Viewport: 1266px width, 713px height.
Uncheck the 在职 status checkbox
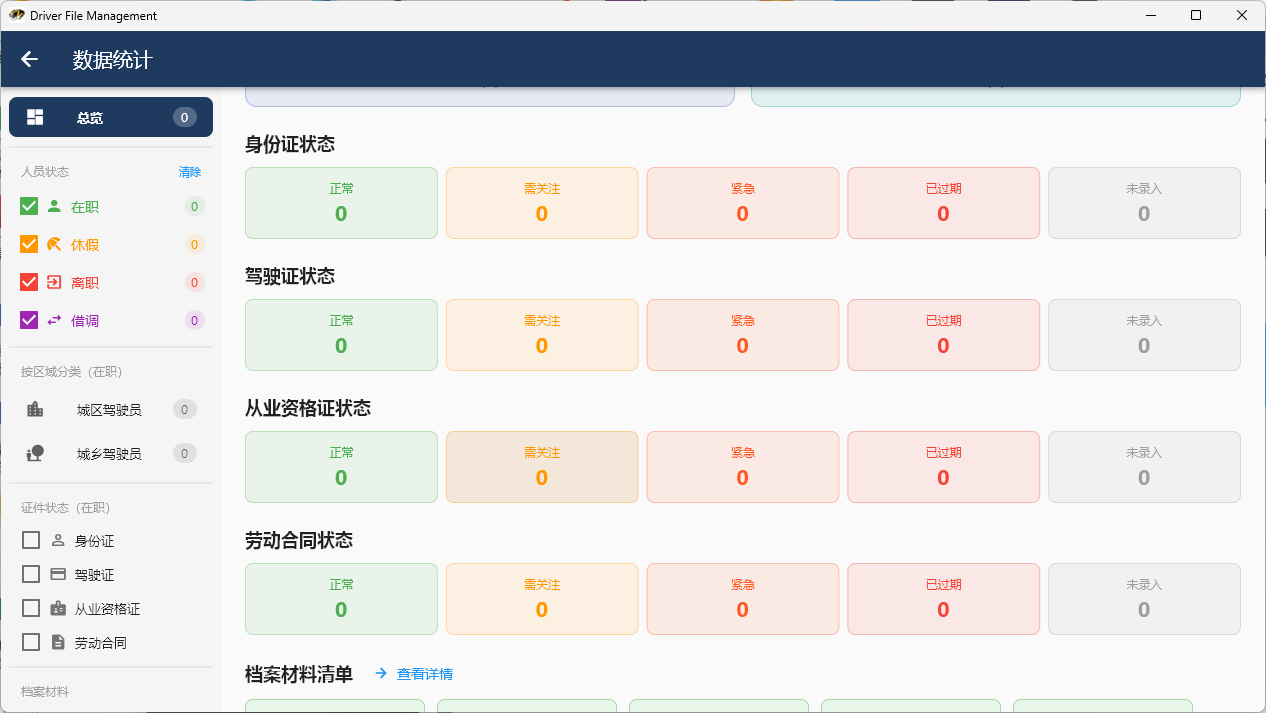tap(29, 207)
